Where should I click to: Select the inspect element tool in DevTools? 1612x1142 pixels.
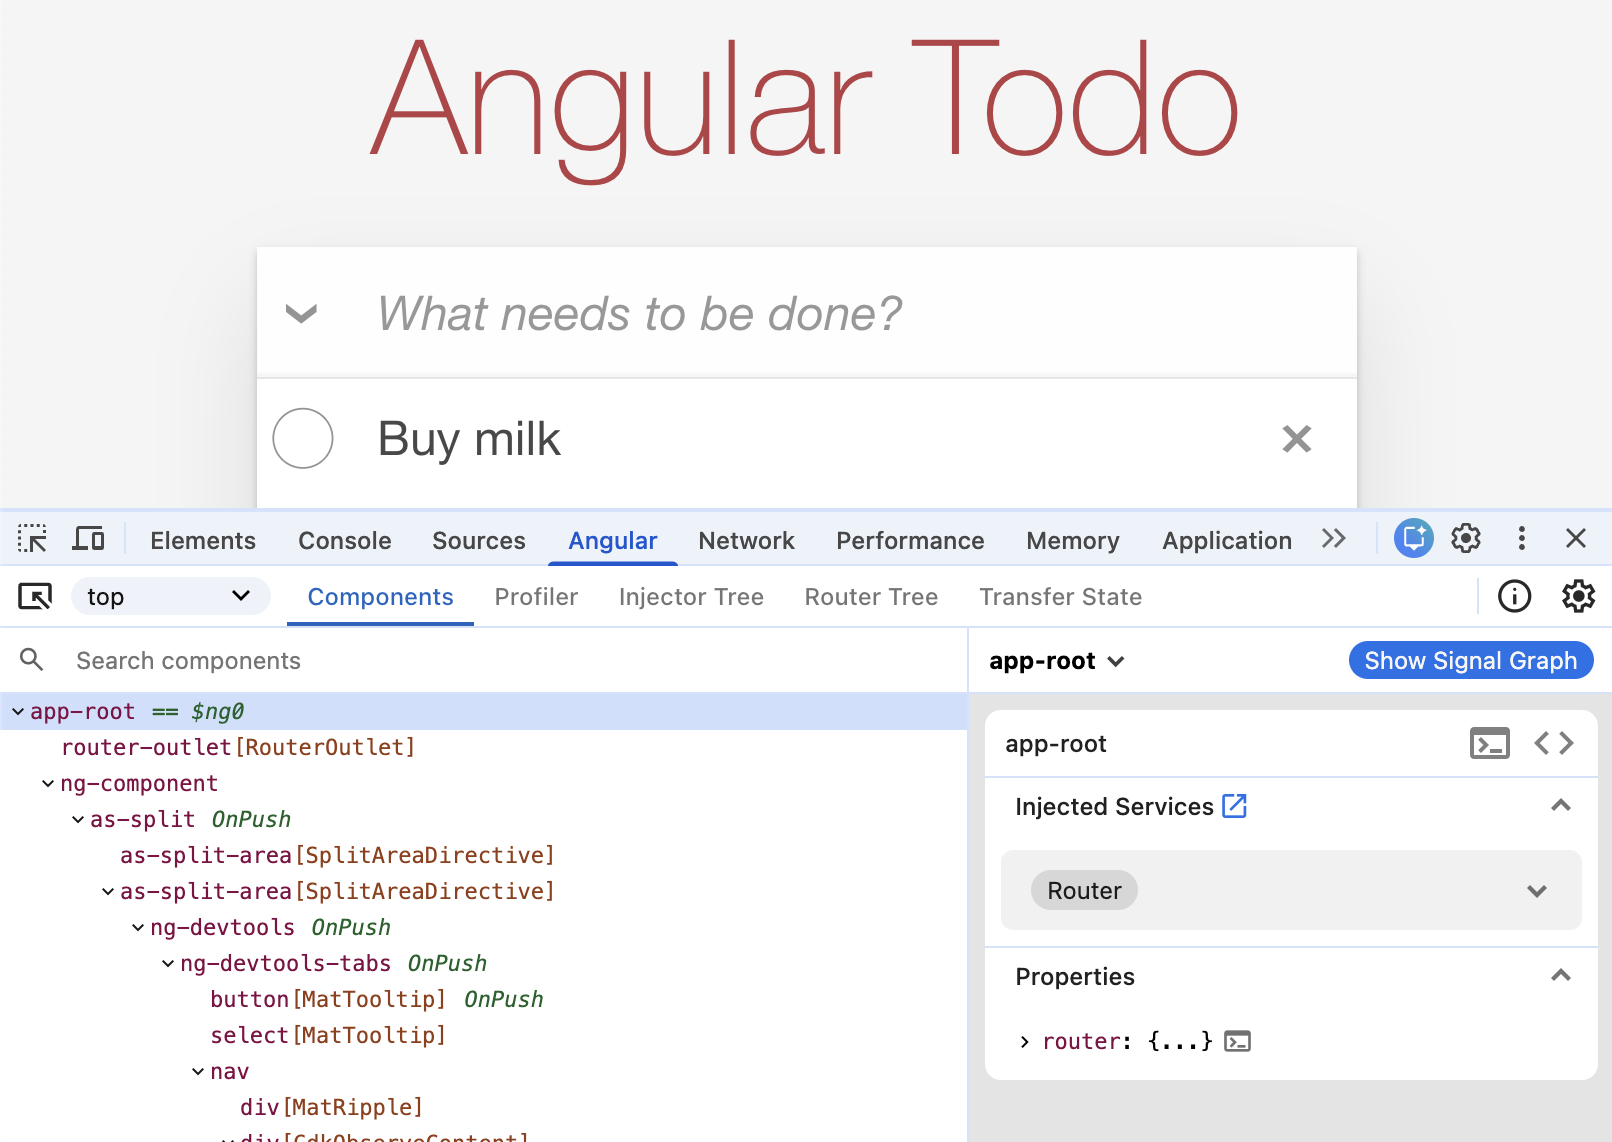pos(31,538)
